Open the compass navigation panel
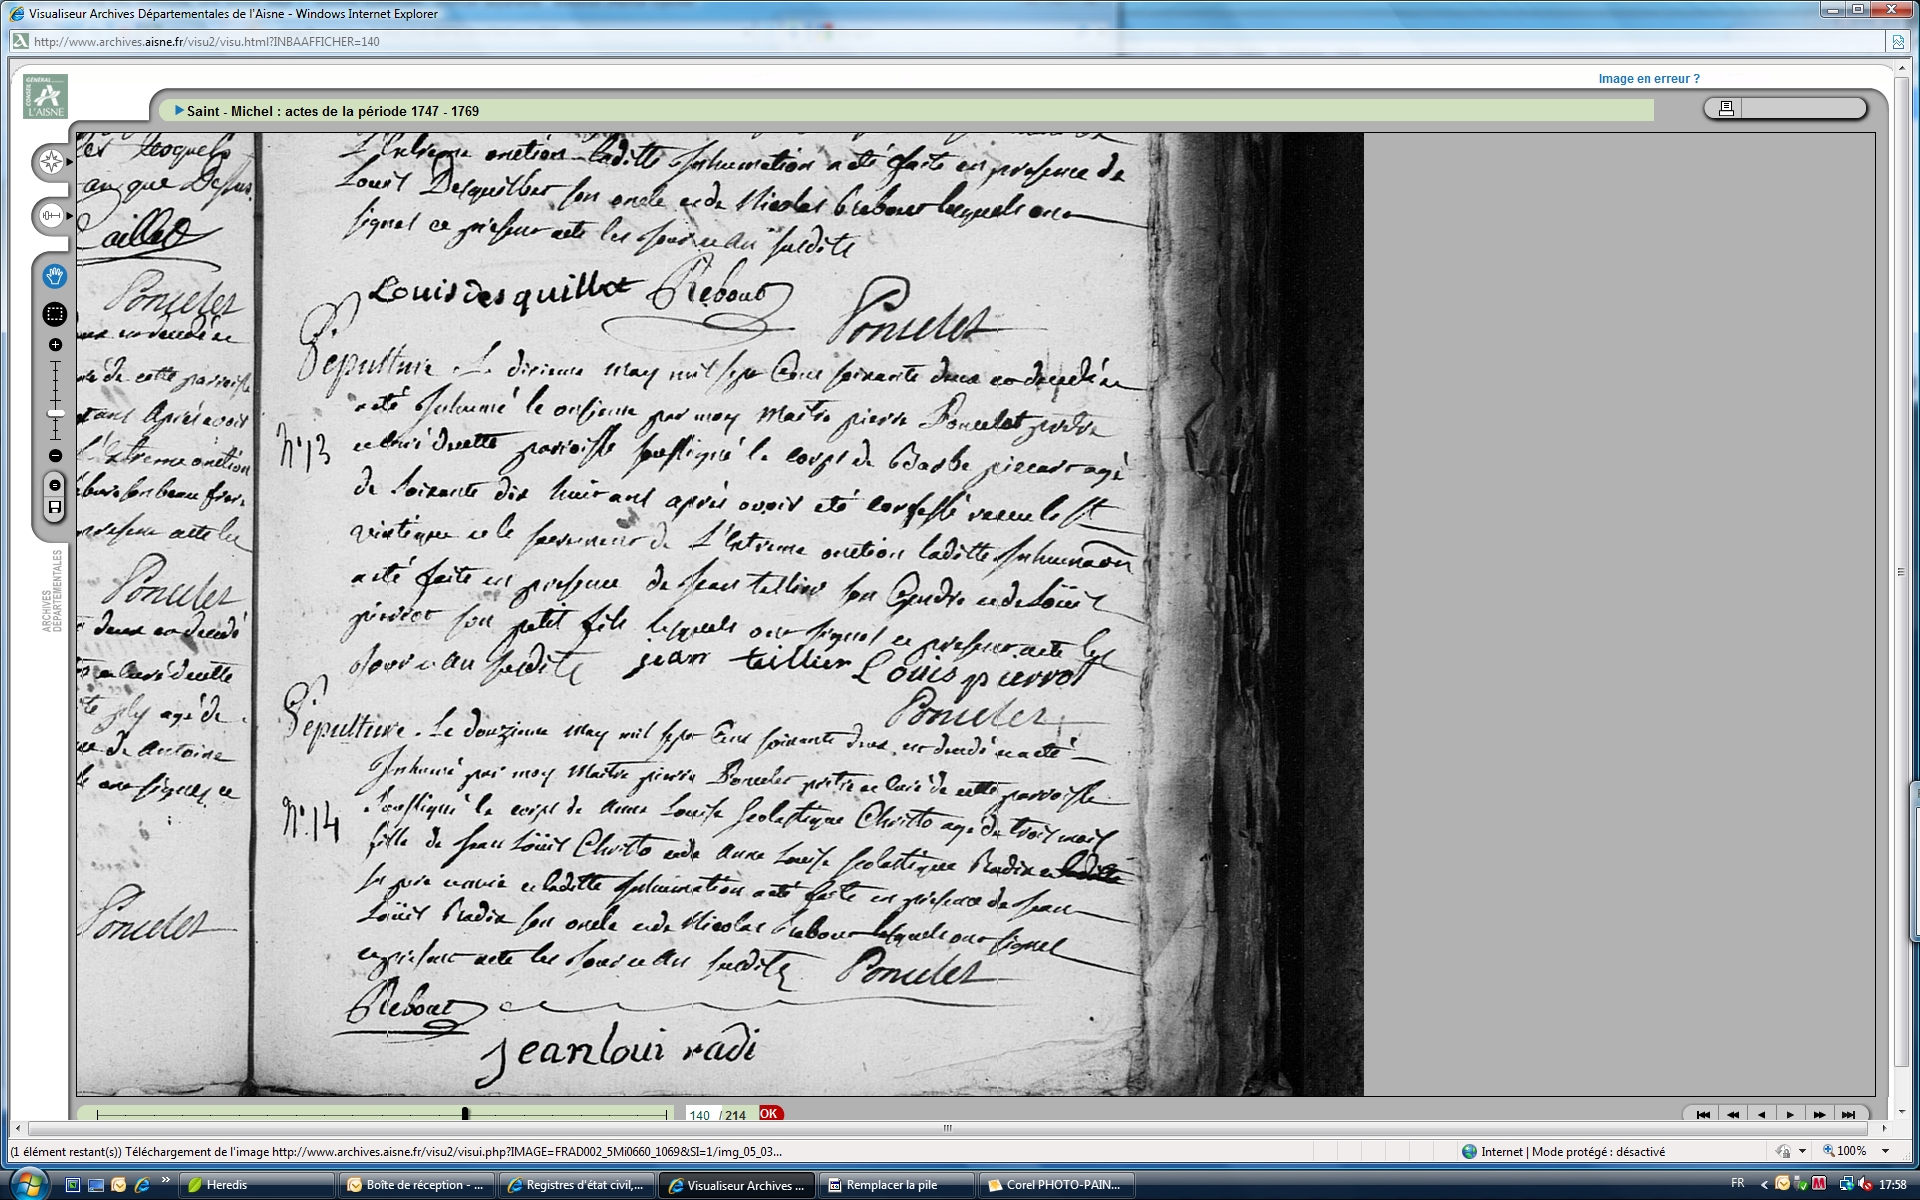The width and height of the screenshot is (1920, 1200). 52,162
